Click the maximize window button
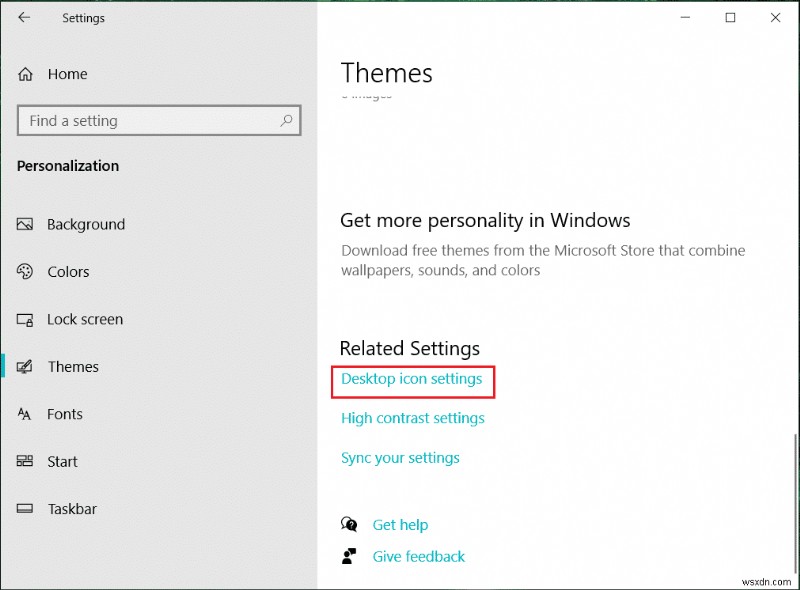Viewport: 800px width, 590px height. click(x=731, y=17)
